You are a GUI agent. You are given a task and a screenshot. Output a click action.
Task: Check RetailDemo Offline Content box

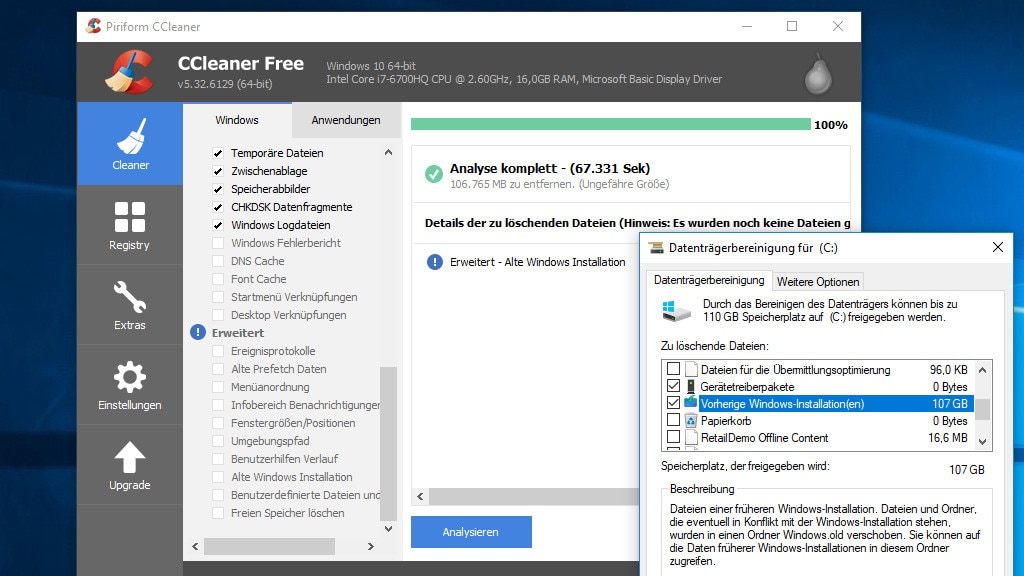coord(673,437)
